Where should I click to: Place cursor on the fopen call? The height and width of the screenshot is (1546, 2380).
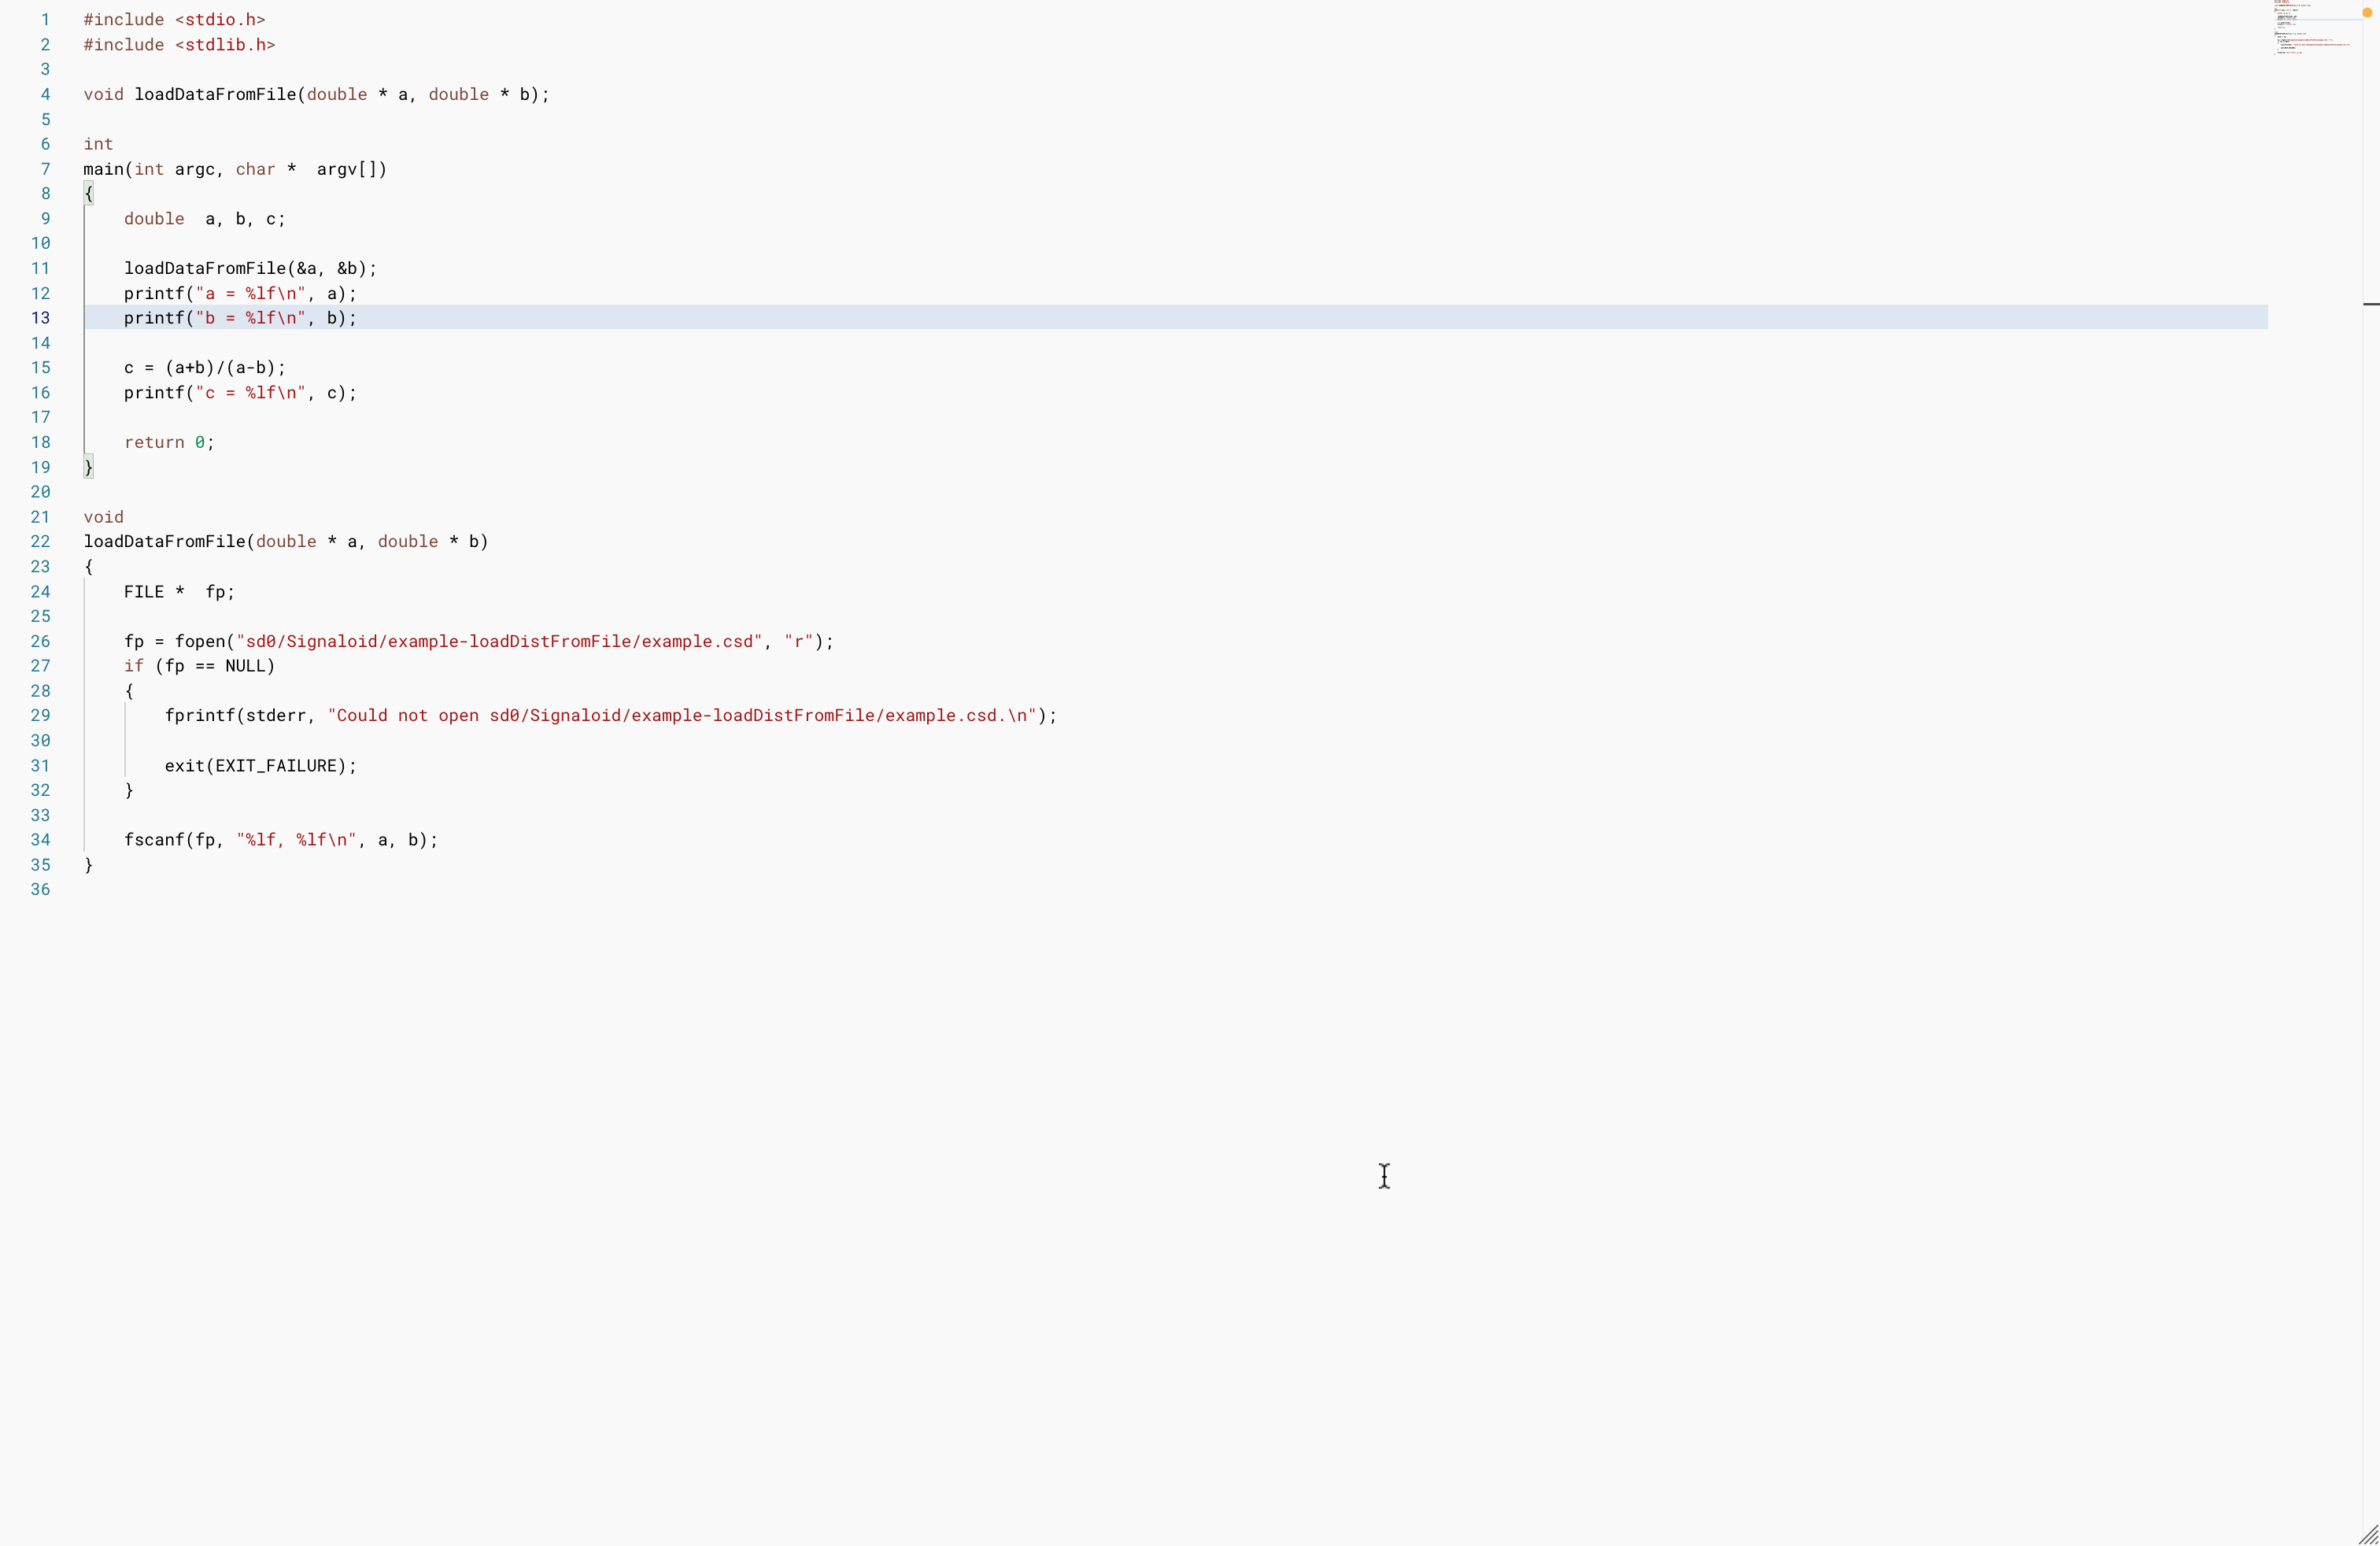coord(200,641)
